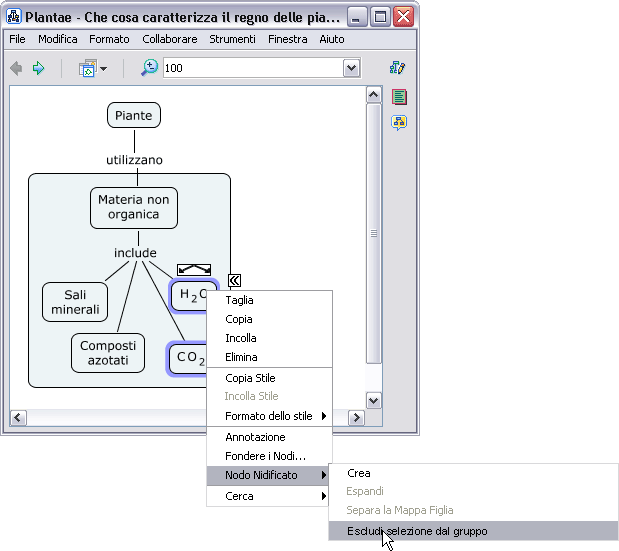Select the Sali minerali concept node
Image resolution: width=619 pixels, height=551 pixels.
coord(76,302)
